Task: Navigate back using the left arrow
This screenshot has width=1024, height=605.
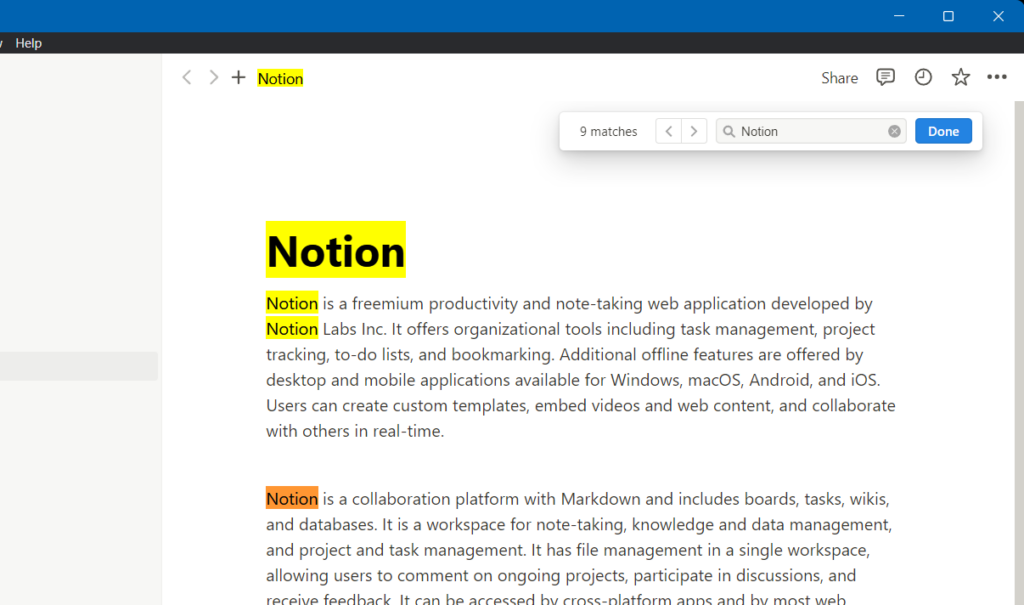Action: [186, 77]
